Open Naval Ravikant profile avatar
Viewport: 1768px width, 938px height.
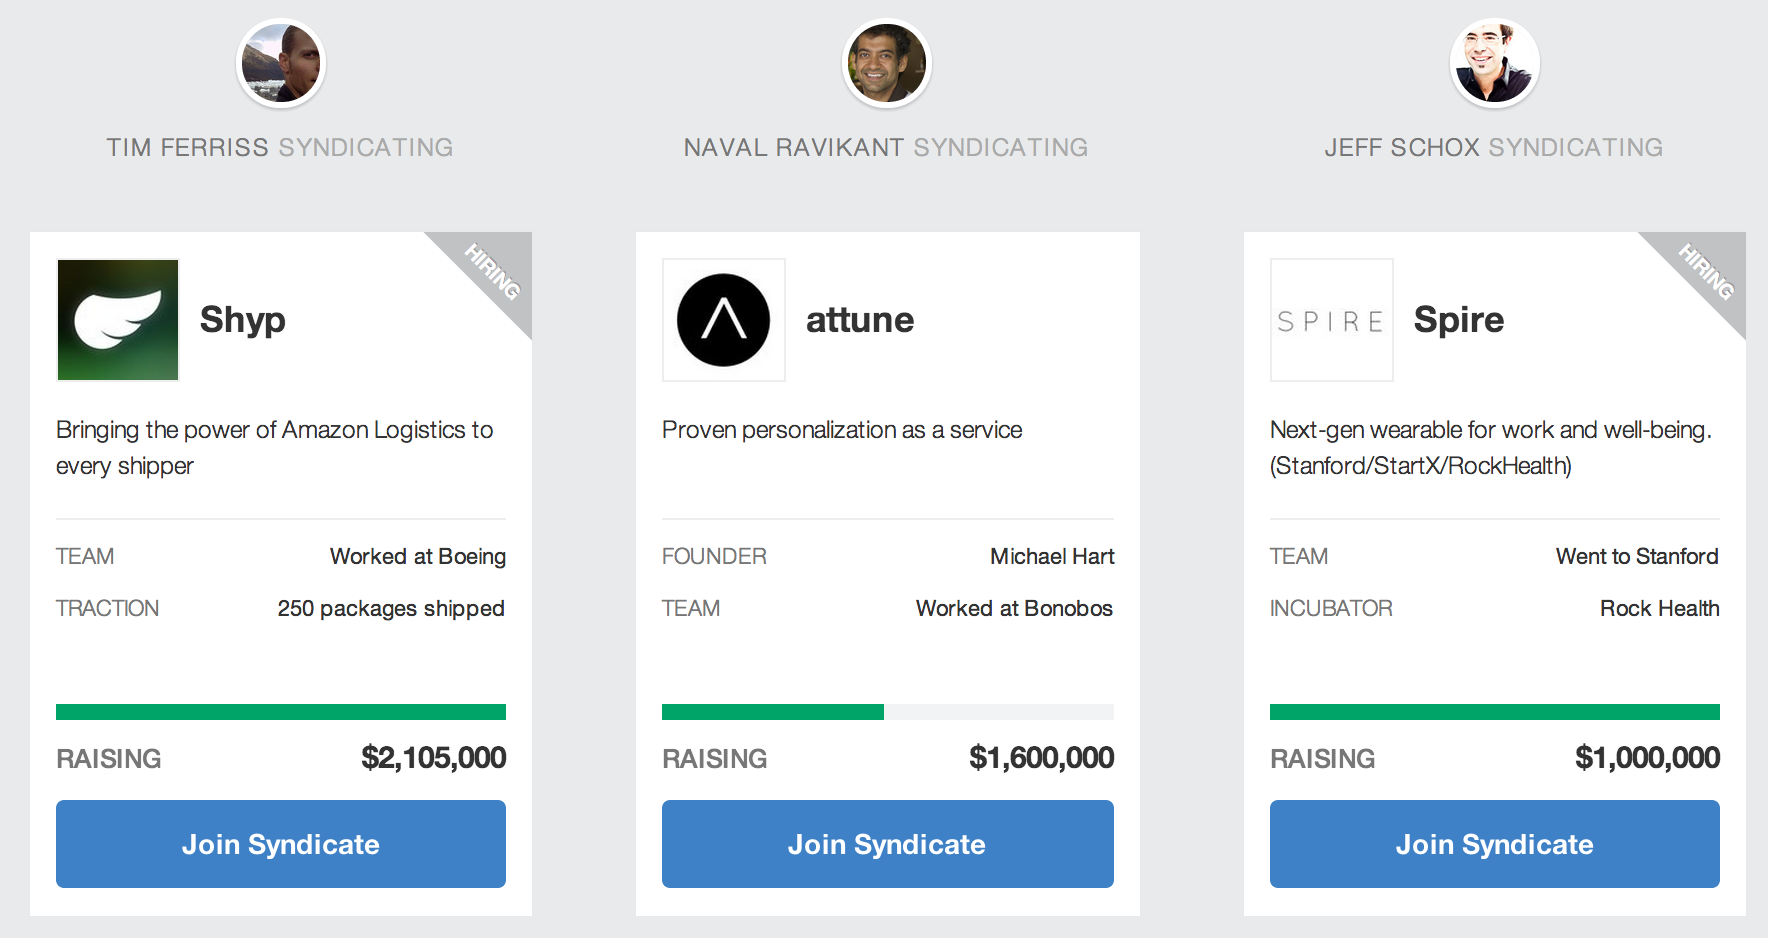(x=886, y=63)
